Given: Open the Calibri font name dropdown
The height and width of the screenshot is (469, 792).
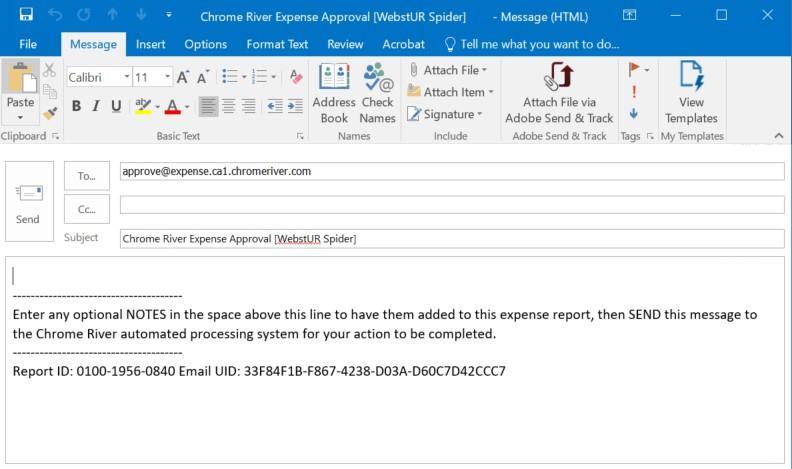Looking at the screenshot, I should [x=127, y=77].
